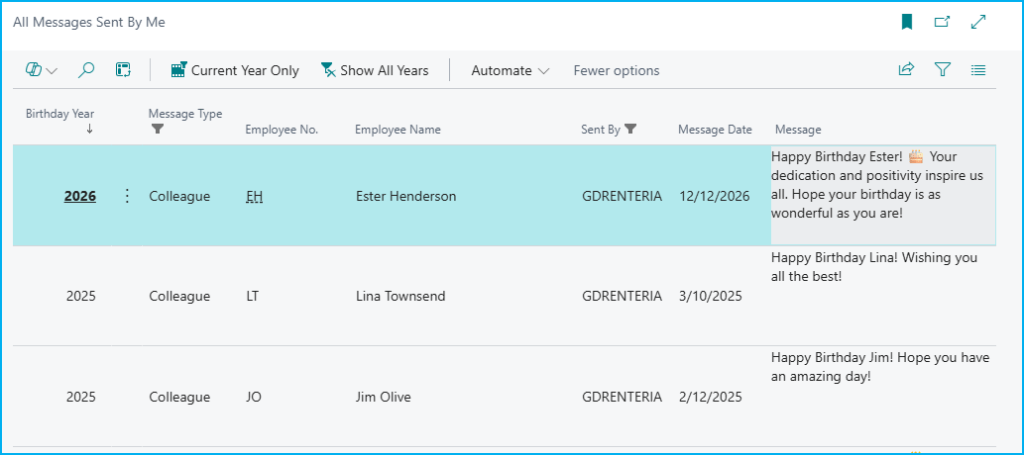Click the bookmark icon in the header
Image resolution: width=1024 pixels, height=455 pixels.
[907, 22]
